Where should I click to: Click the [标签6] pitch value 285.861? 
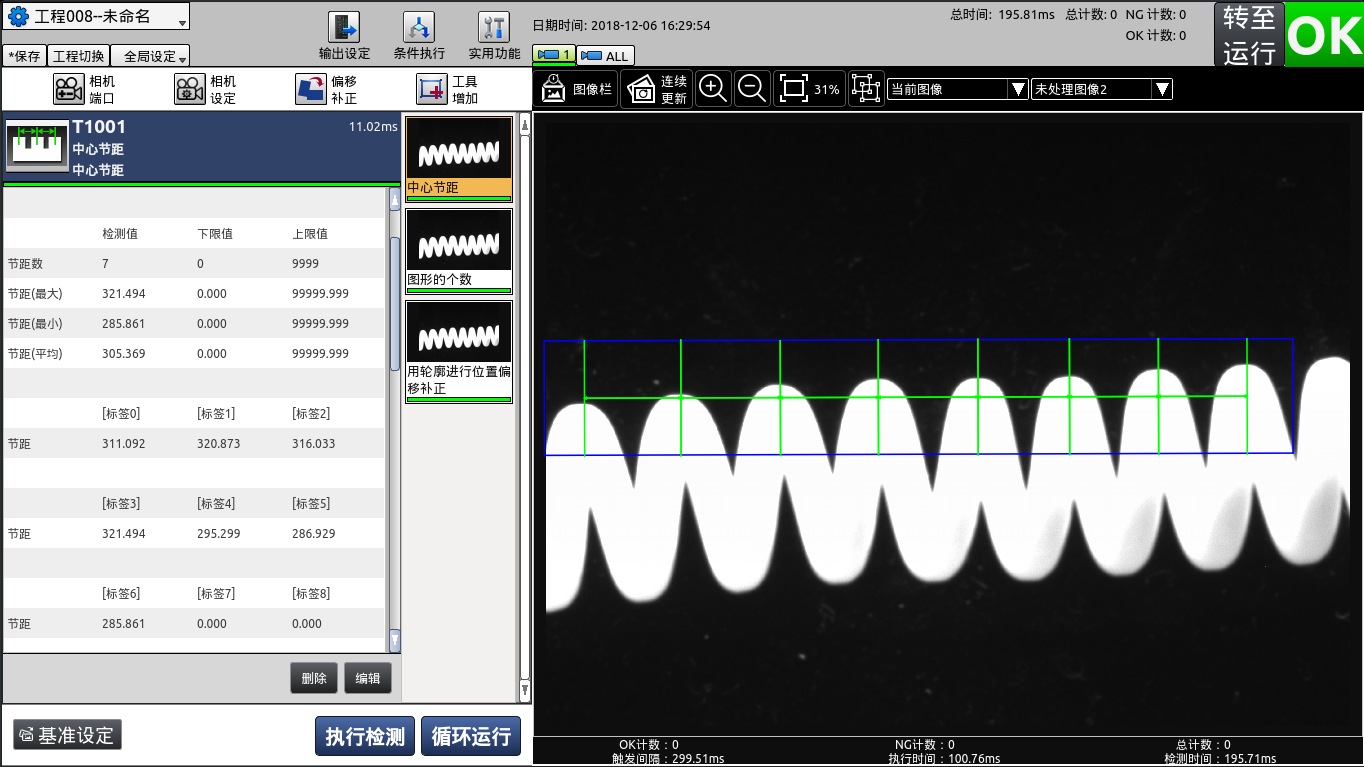124,624
